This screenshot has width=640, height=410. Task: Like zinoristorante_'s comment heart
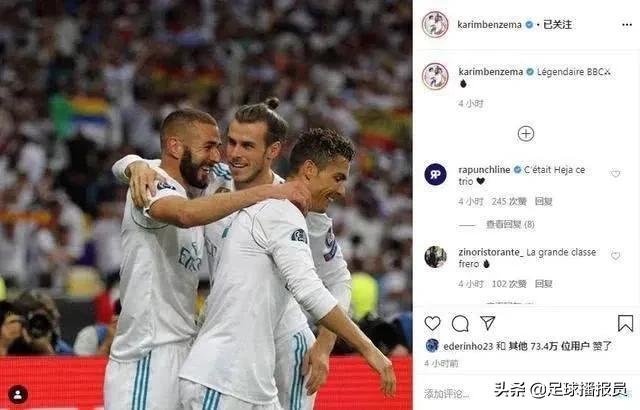point(616,256)
